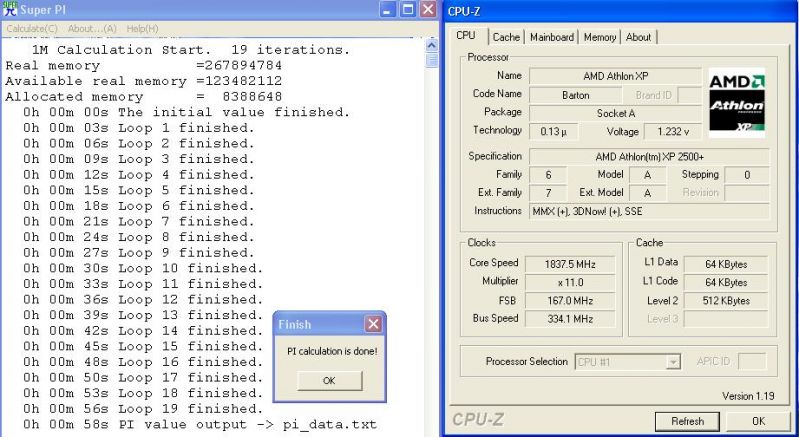Screen dimensions: 799x437
Task: Click the Name field showing AMD Athlon XP
Action: tap(615, 76)
